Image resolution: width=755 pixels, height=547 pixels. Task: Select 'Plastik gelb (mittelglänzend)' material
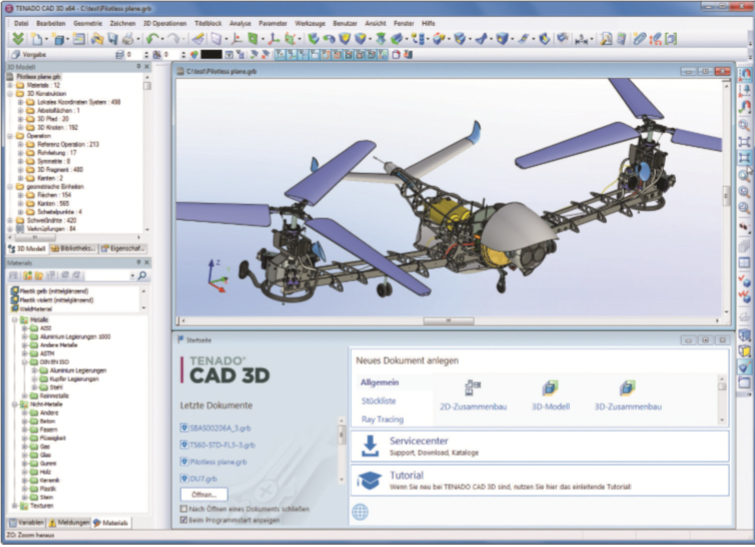tap(49, 291)
